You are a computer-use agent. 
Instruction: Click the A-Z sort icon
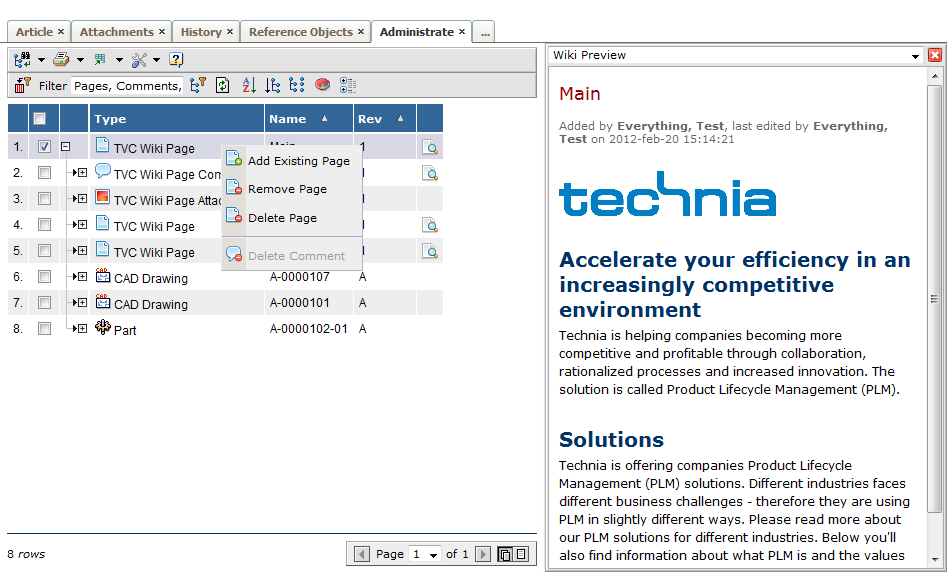click(x=249, y=86)
